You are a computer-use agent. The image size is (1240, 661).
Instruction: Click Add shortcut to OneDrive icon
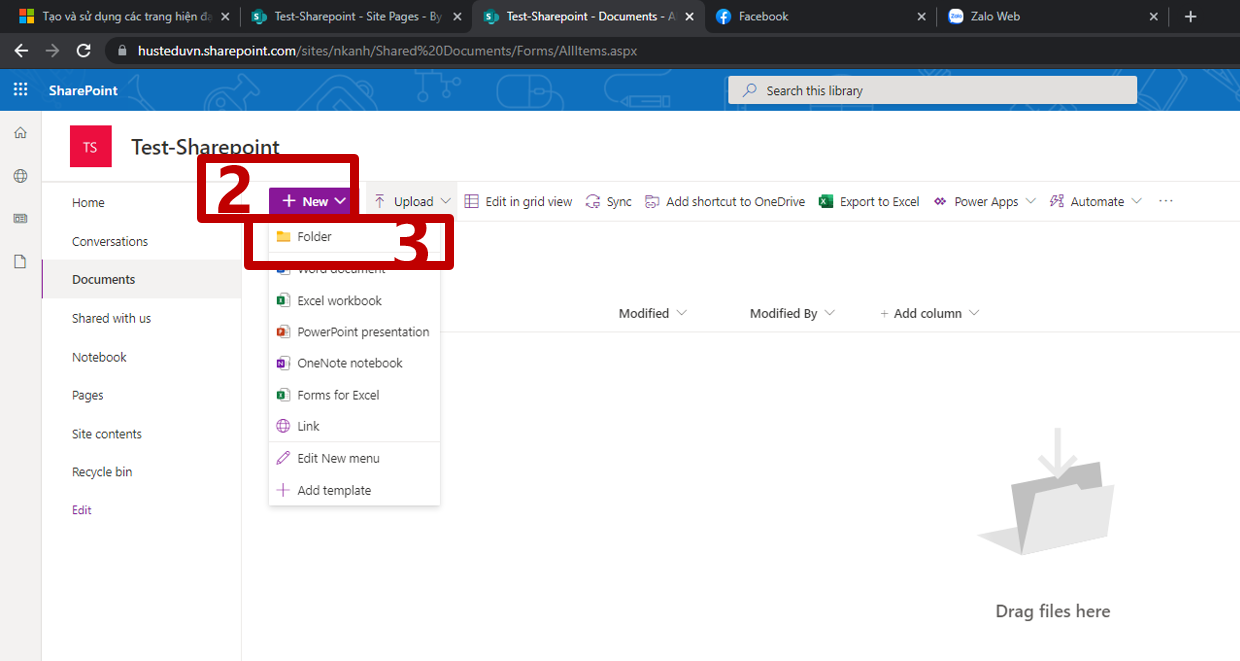652,202
